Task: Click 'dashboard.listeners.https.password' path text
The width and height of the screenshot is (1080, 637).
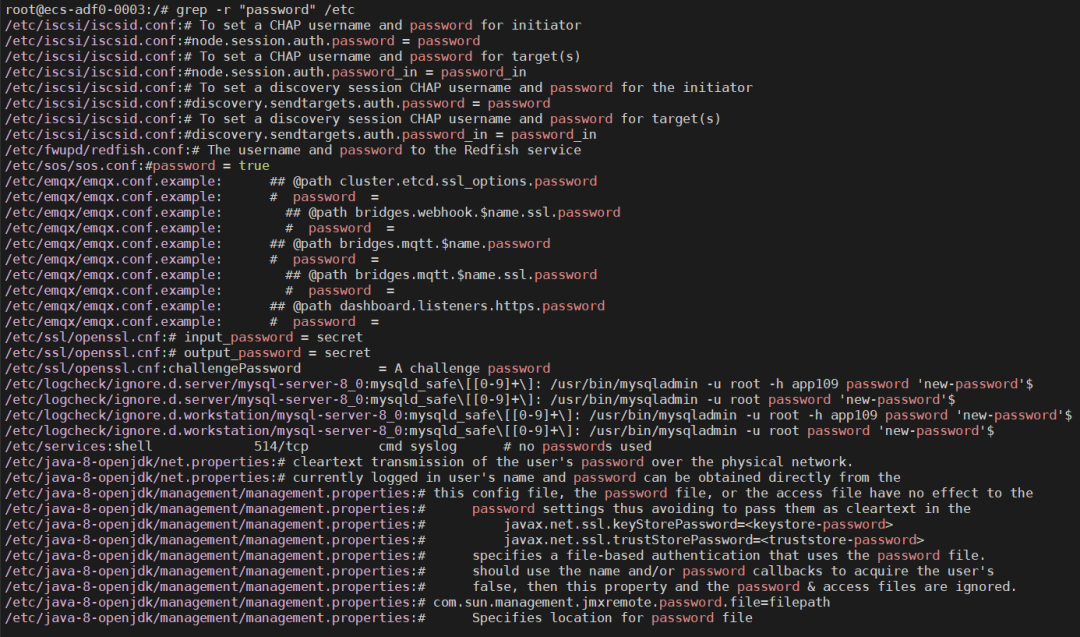Action: tap(472, 306)
